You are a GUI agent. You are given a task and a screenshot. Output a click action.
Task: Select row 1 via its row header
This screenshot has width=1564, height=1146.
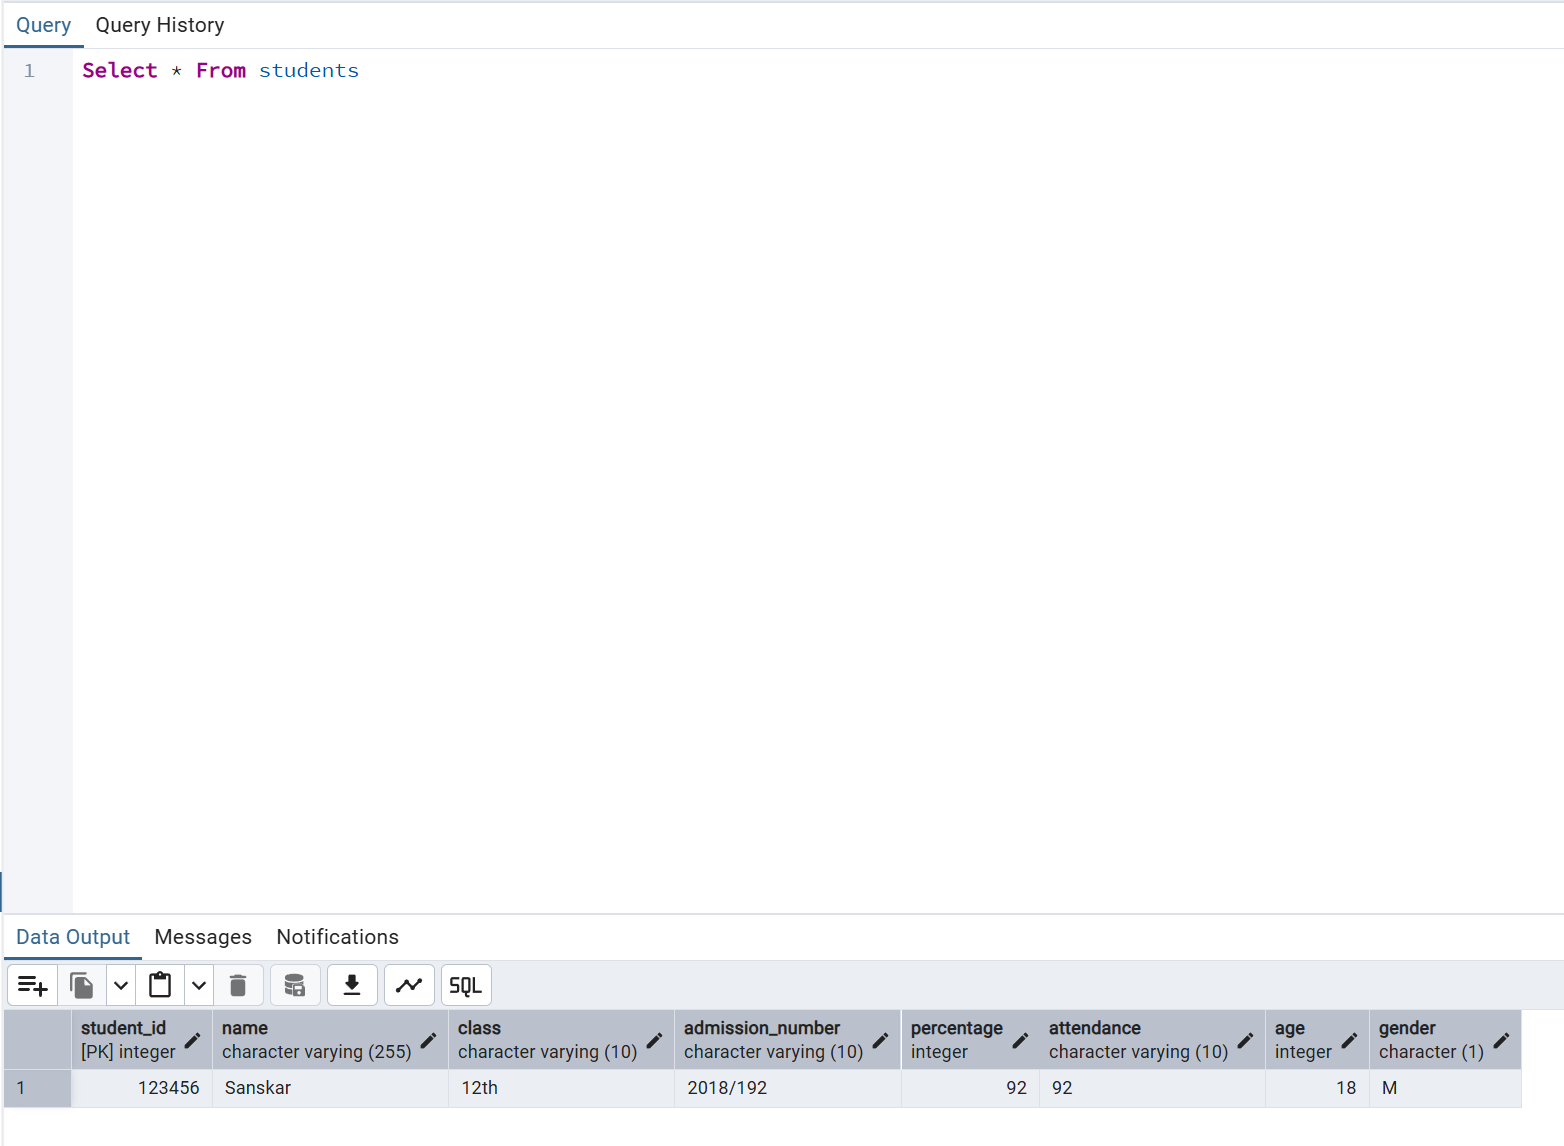(37, 1088)
